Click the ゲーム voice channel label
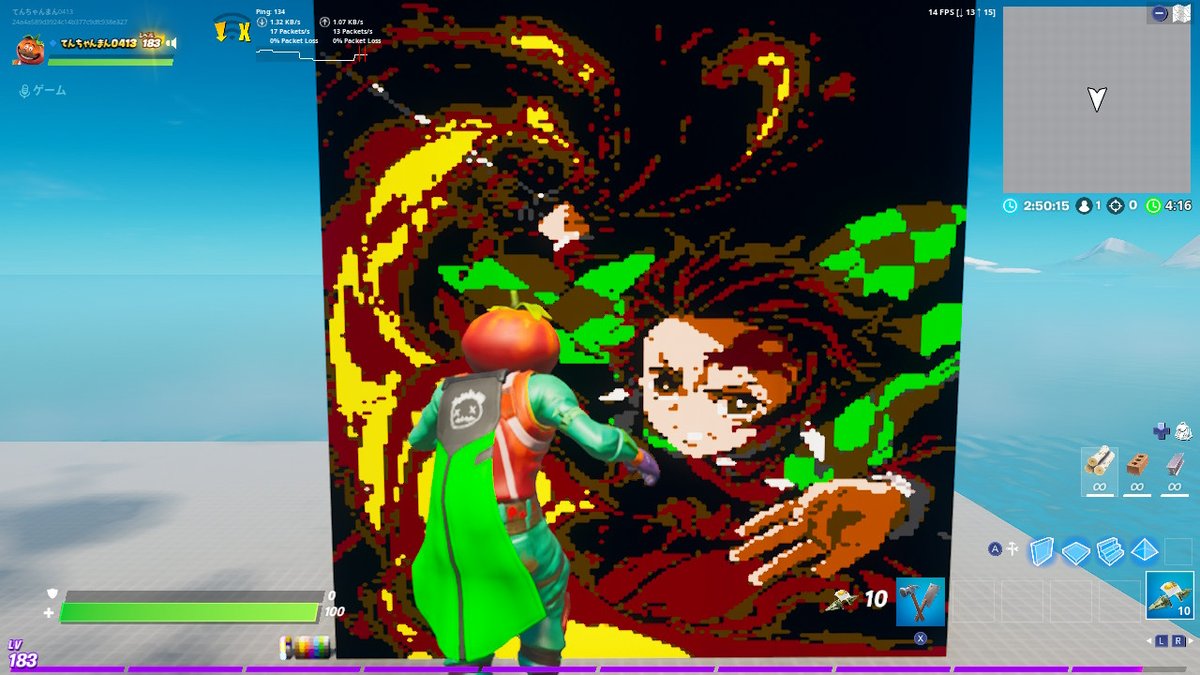Screen dimensions: 1200x675 50,90
